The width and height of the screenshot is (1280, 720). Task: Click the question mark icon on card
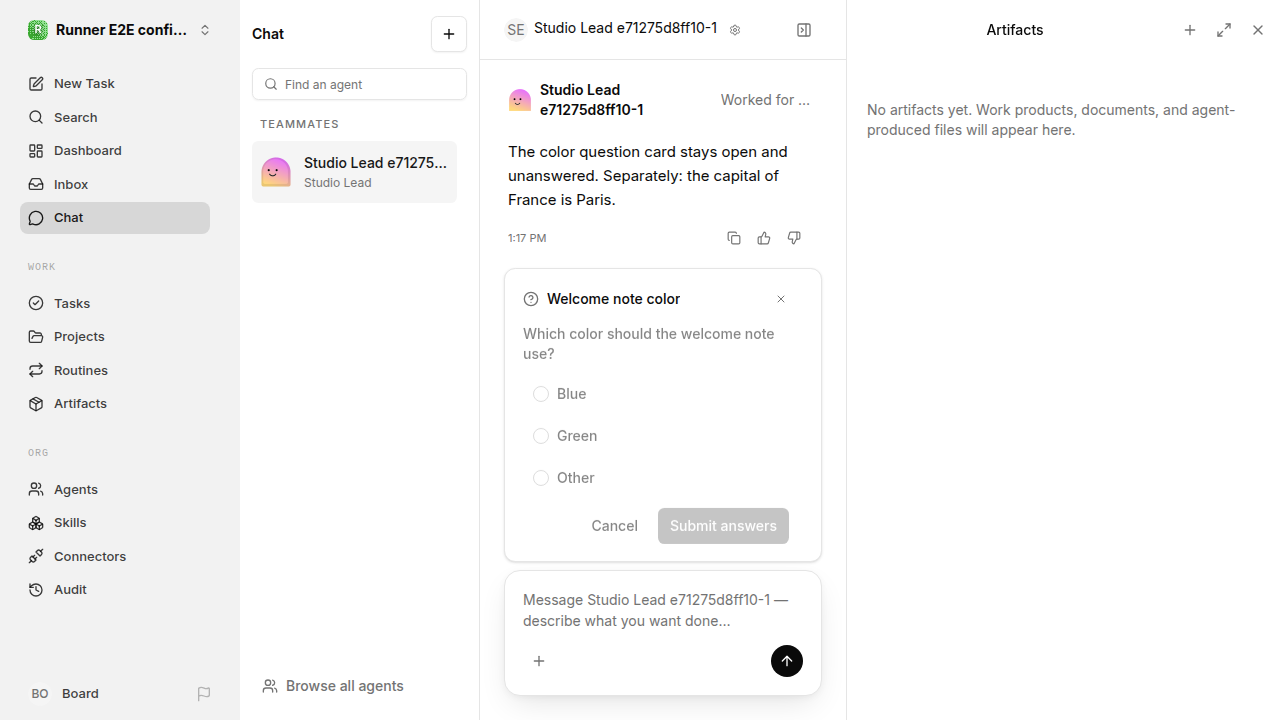(x=531, y=299)
